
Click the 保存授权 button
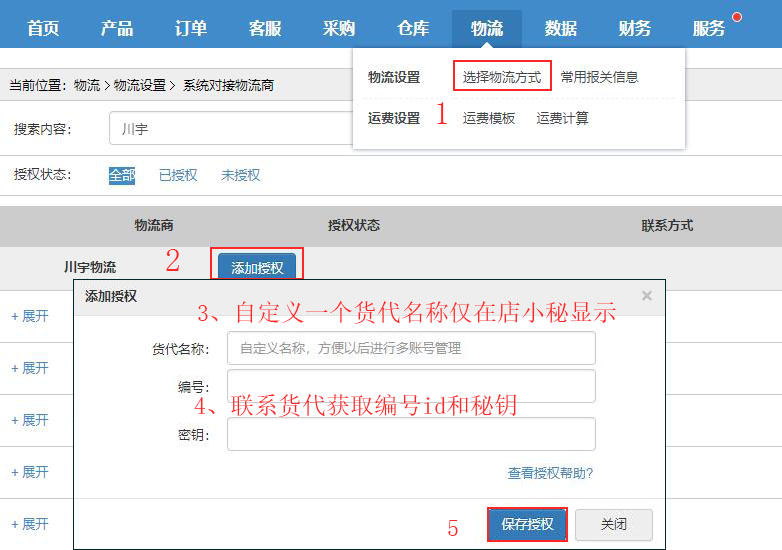click(x=527, y=524)
